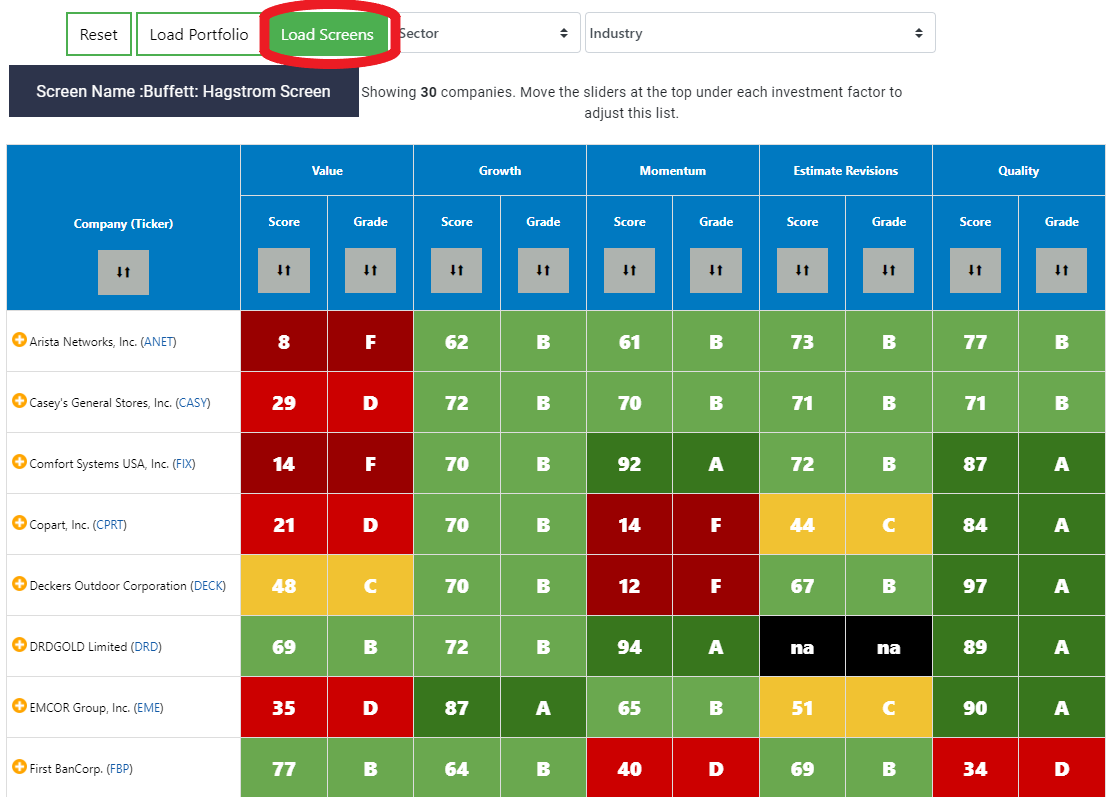Sort by Momentum Score column

pos(629,270)
